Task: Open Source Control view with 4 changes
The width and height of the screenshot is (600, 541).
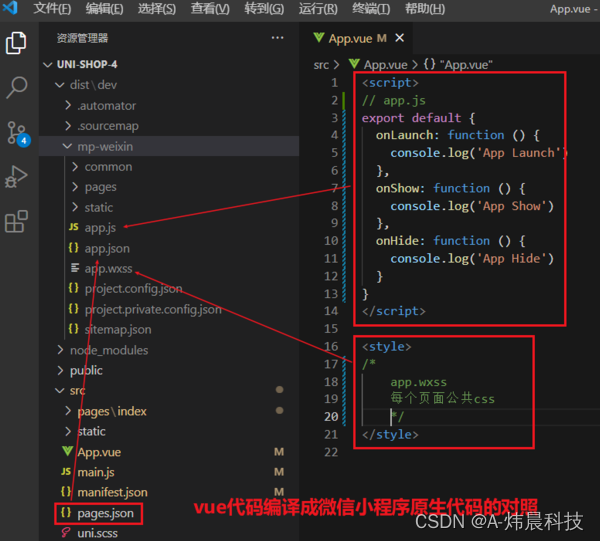Action: pyautogui.click(x=17, y=133)
